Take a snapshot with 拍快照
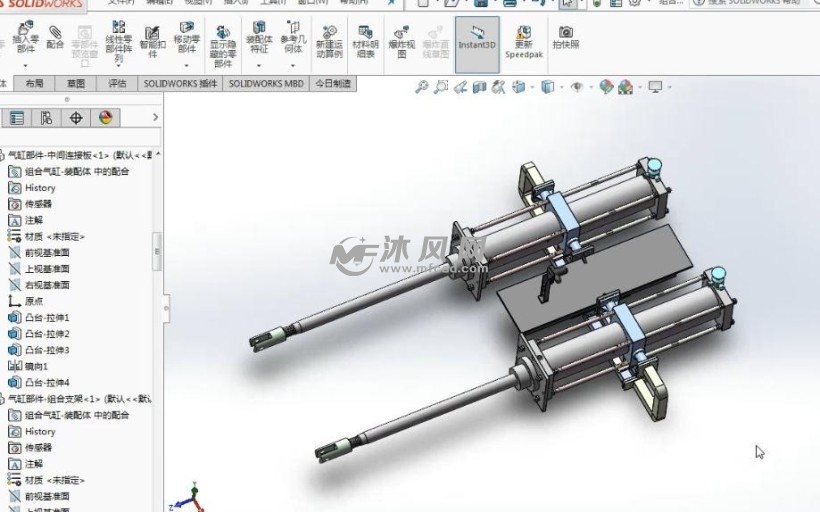 tap(566, 38)
